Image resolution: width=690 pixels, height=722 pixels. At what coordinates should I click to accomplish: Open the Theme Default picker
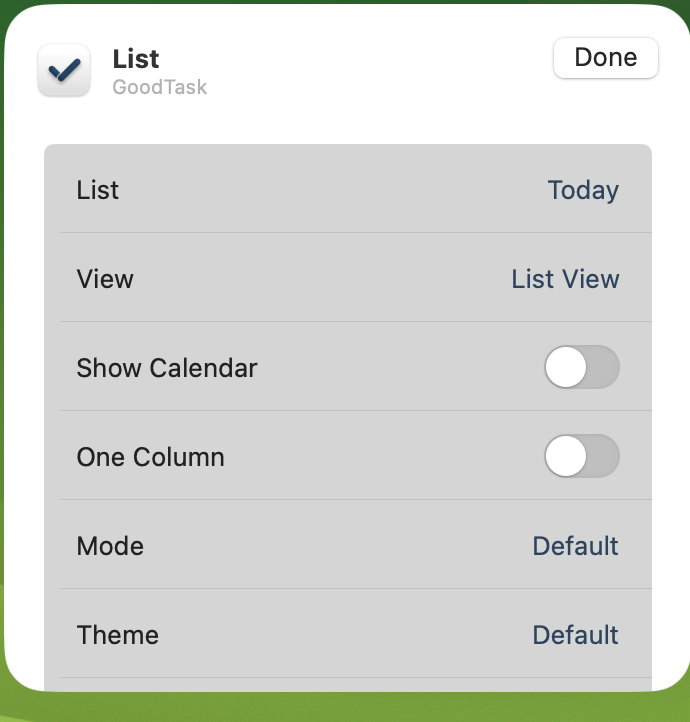click(575, 635)
